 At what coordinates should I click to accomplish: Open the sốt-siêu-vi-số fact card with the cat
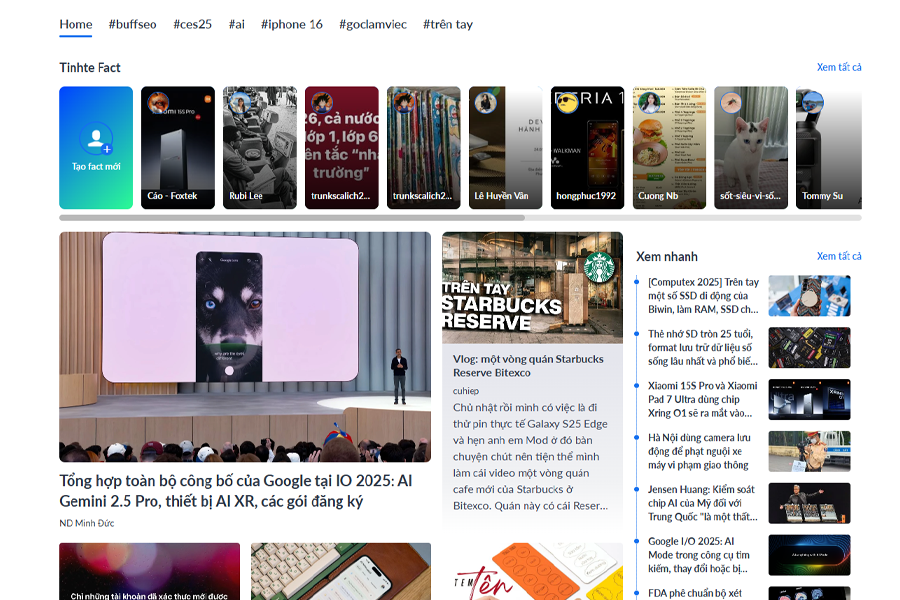[751, 148]
